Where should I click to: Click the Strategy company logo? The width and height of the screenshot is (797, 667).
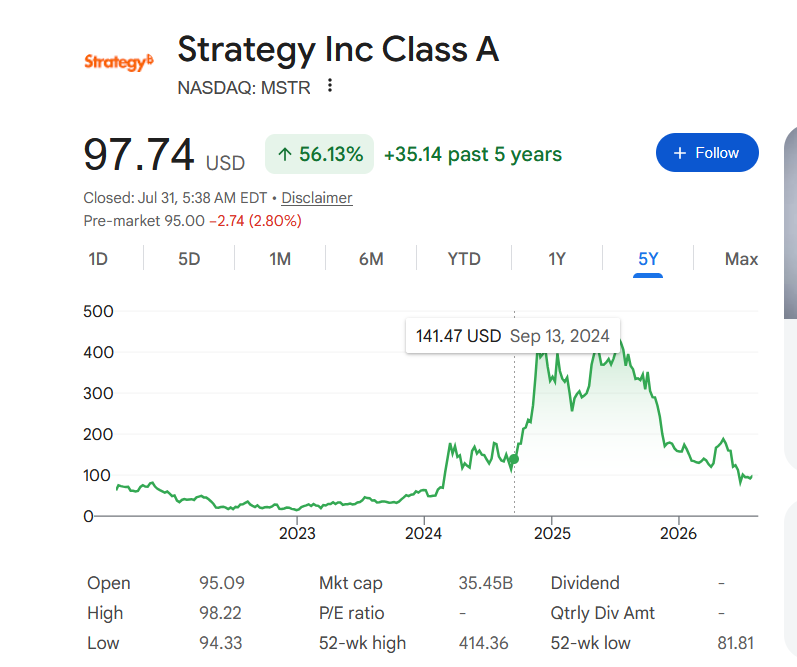pyautogui.click(x=118, y=62)
